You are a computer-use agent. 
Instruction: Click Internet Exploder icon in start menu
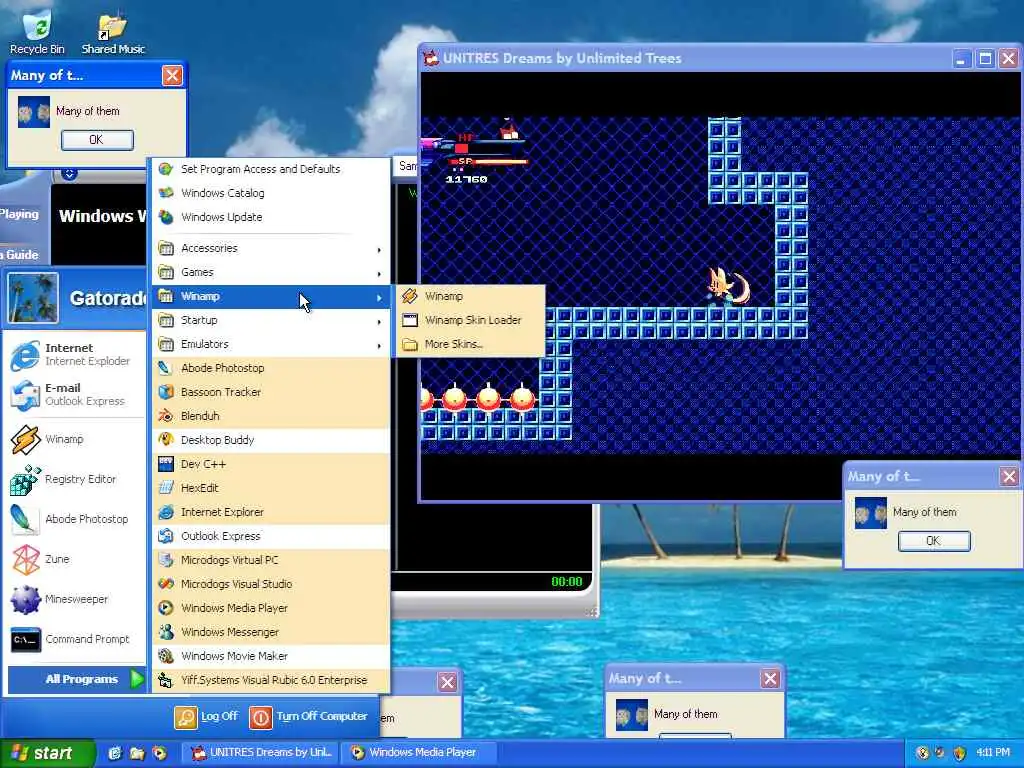25,355
